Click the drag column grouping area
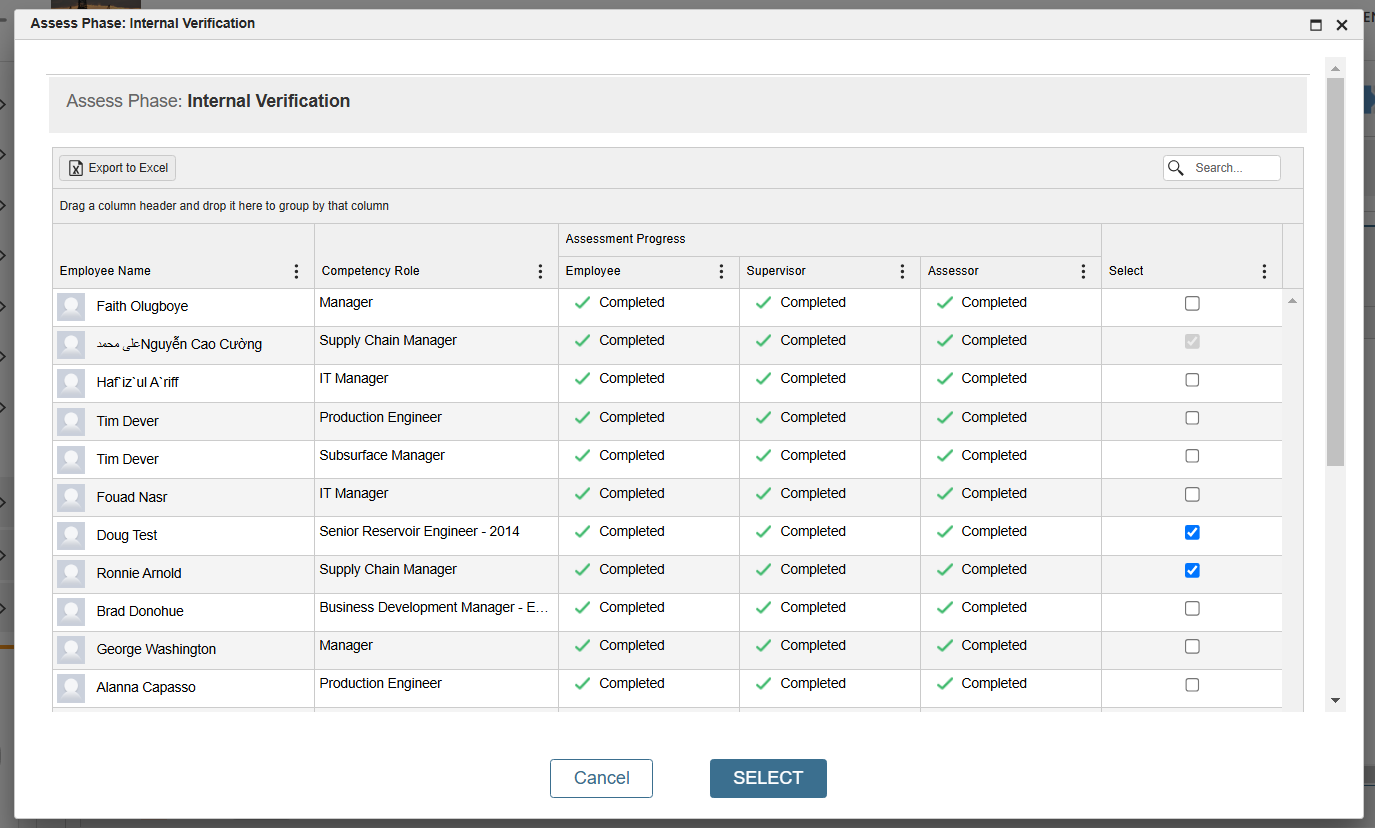The image size is (1375, 828). pyautogui.click(x=678, y=206)
